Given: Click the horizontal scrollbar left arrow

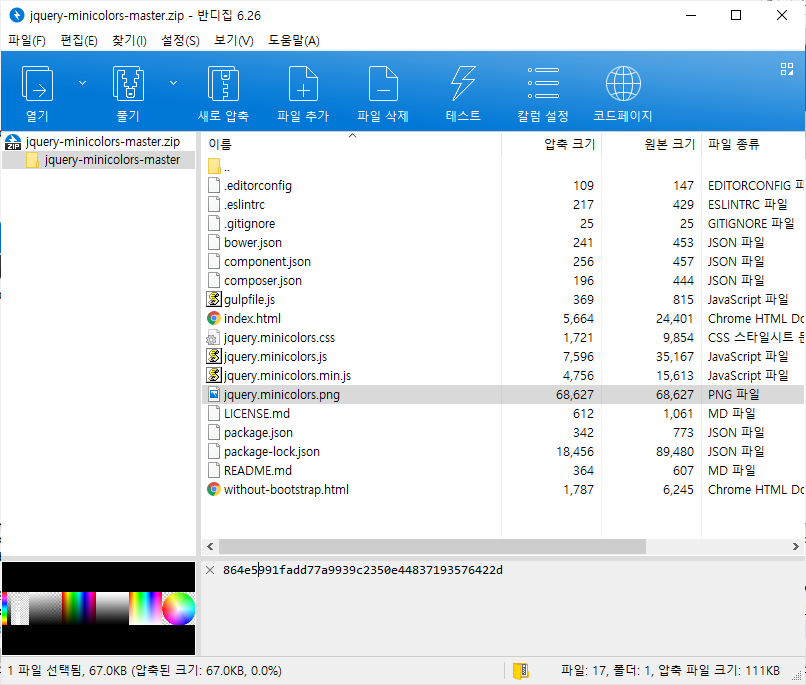Looking at the screenshot, I should [x=210, y=546].
